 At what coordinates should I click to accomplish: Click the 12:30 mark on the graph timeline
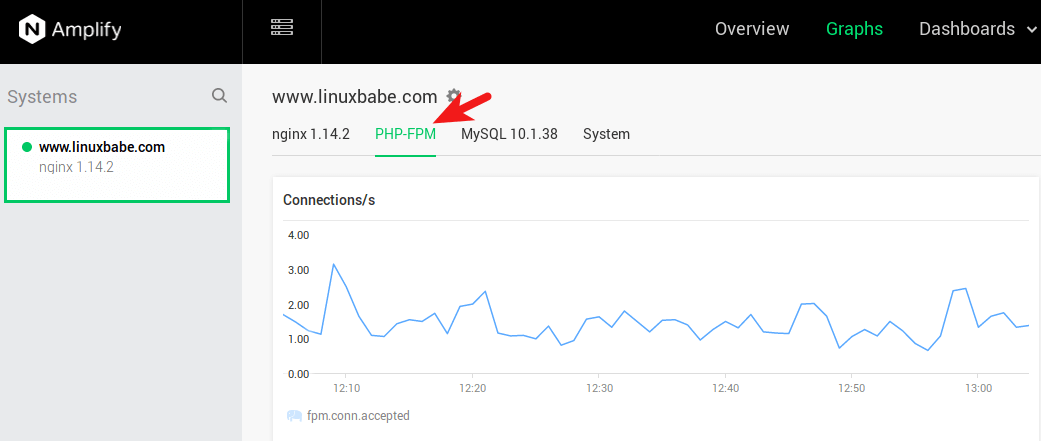pyautogui.click(x=599, y=388)
